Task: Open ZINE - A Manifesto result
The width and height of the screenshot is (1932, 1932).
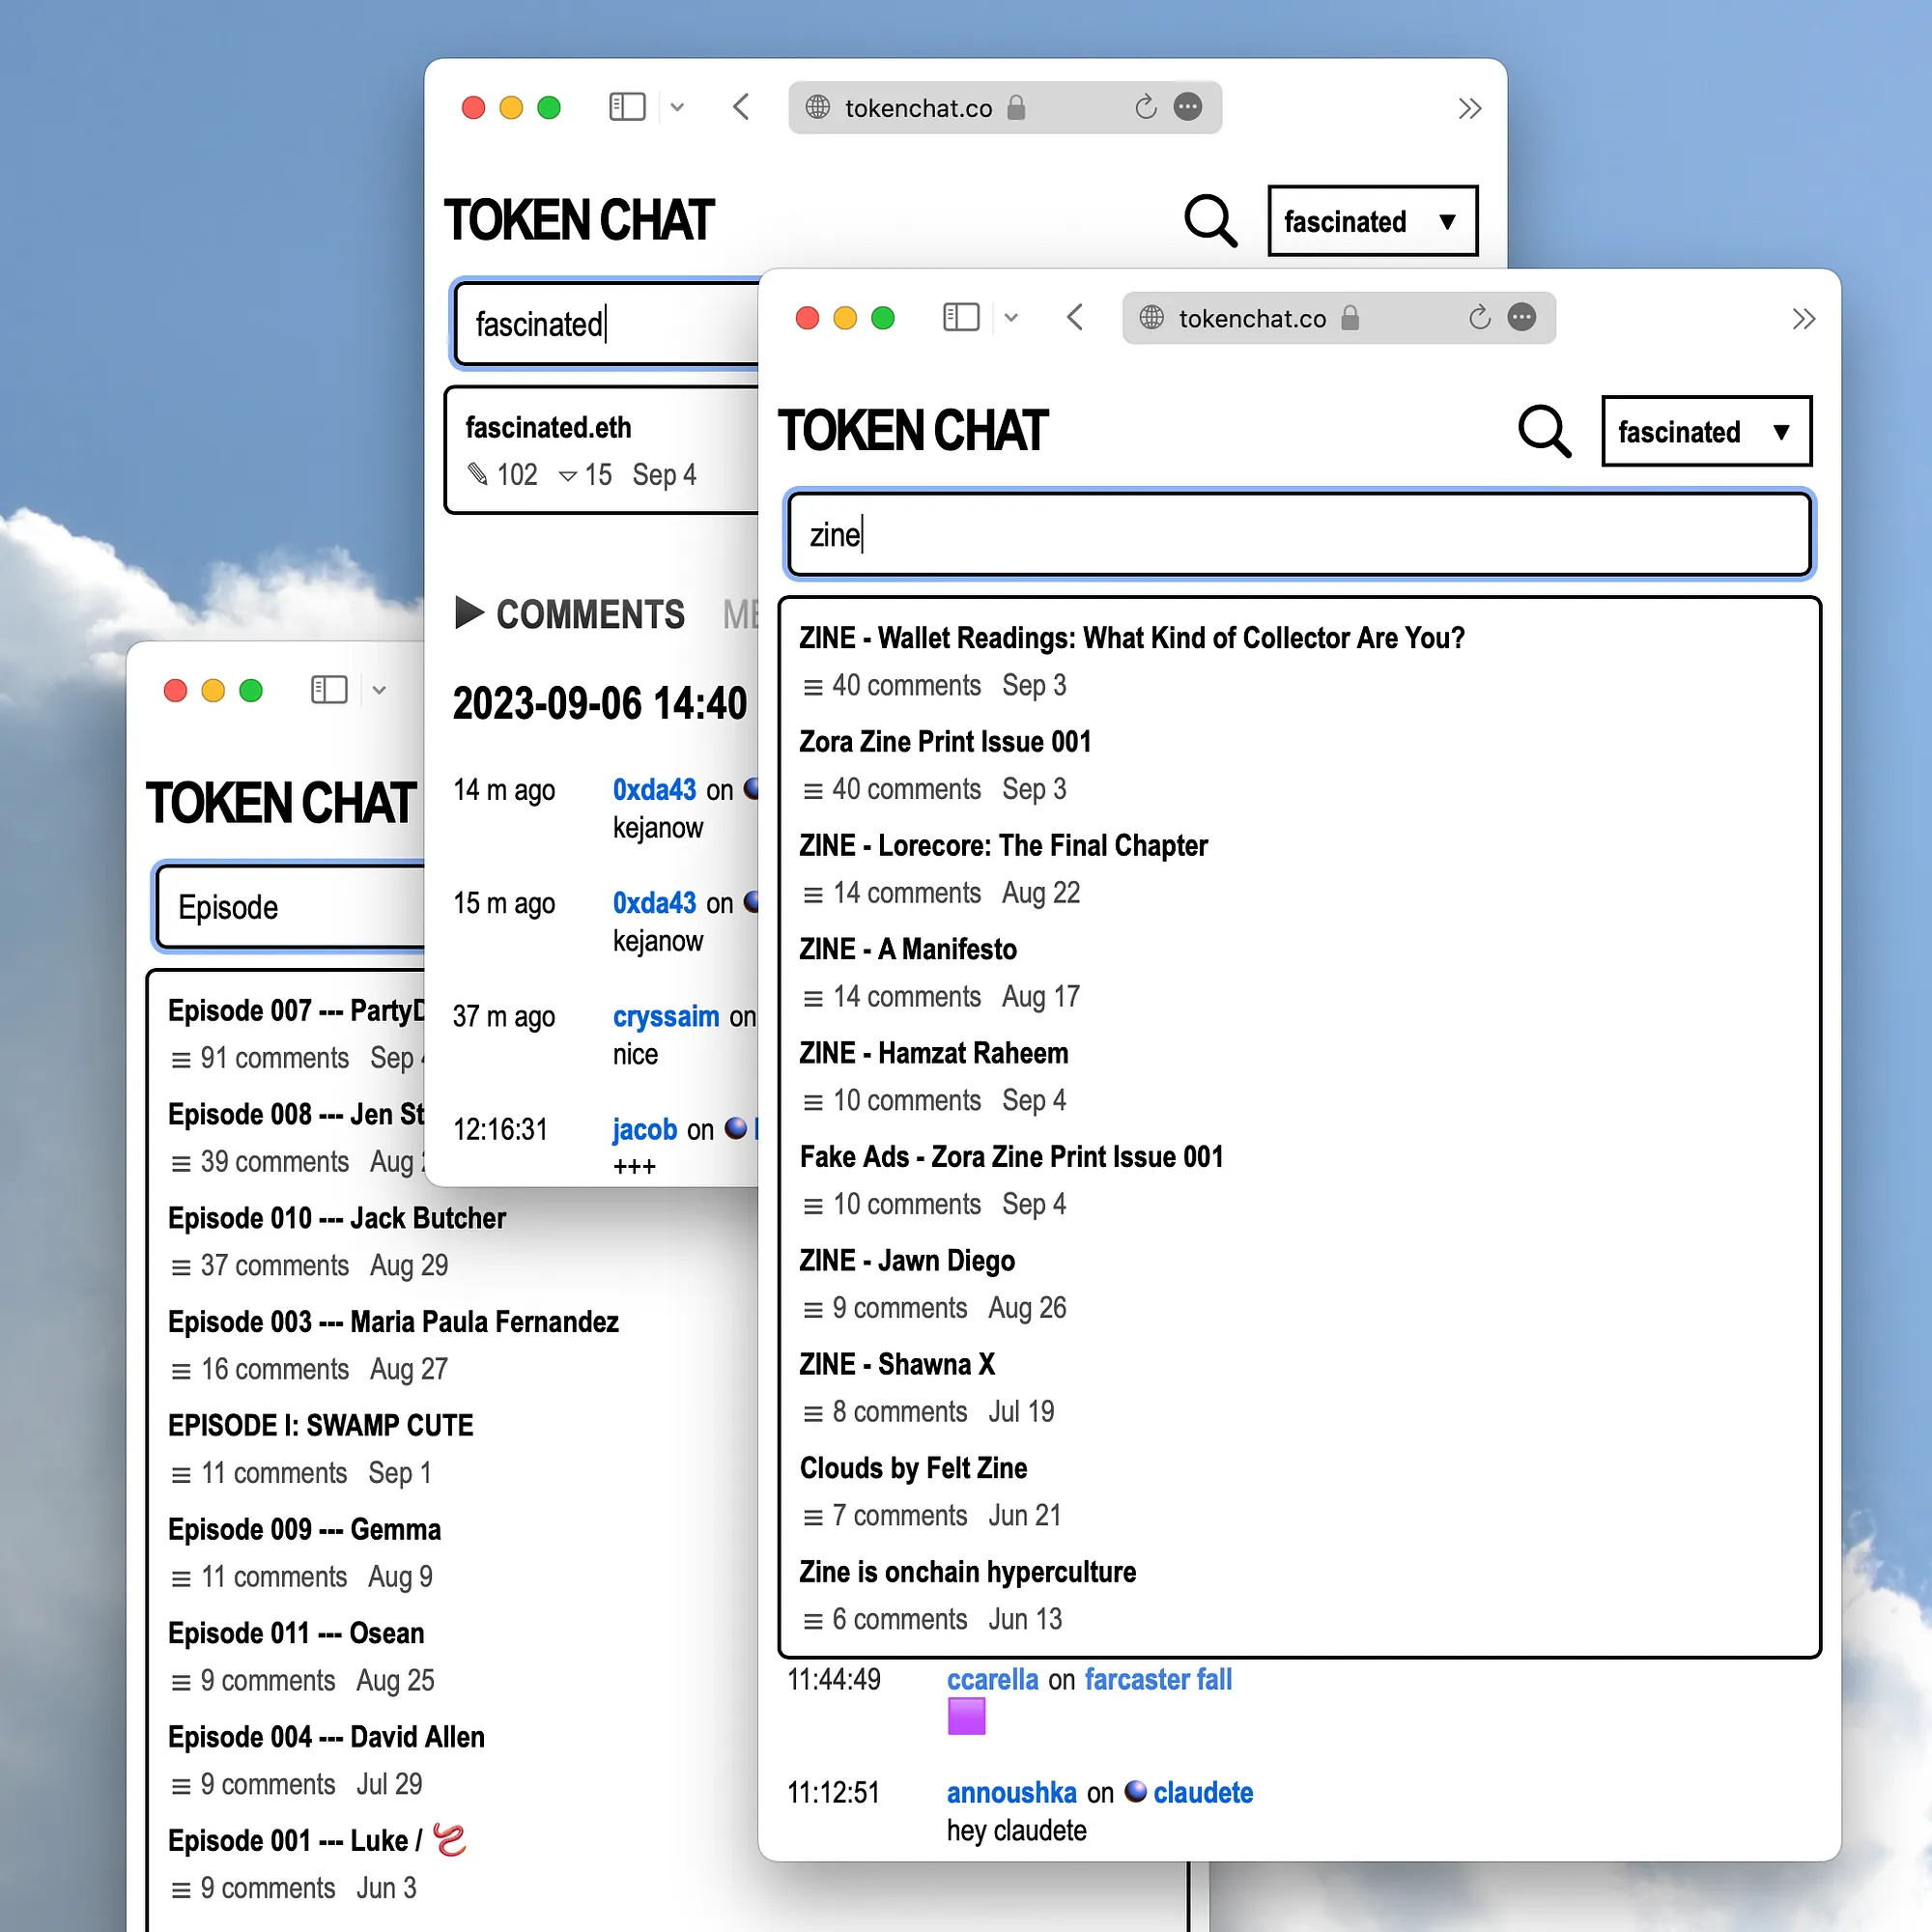Action: [x=907, y=949]
